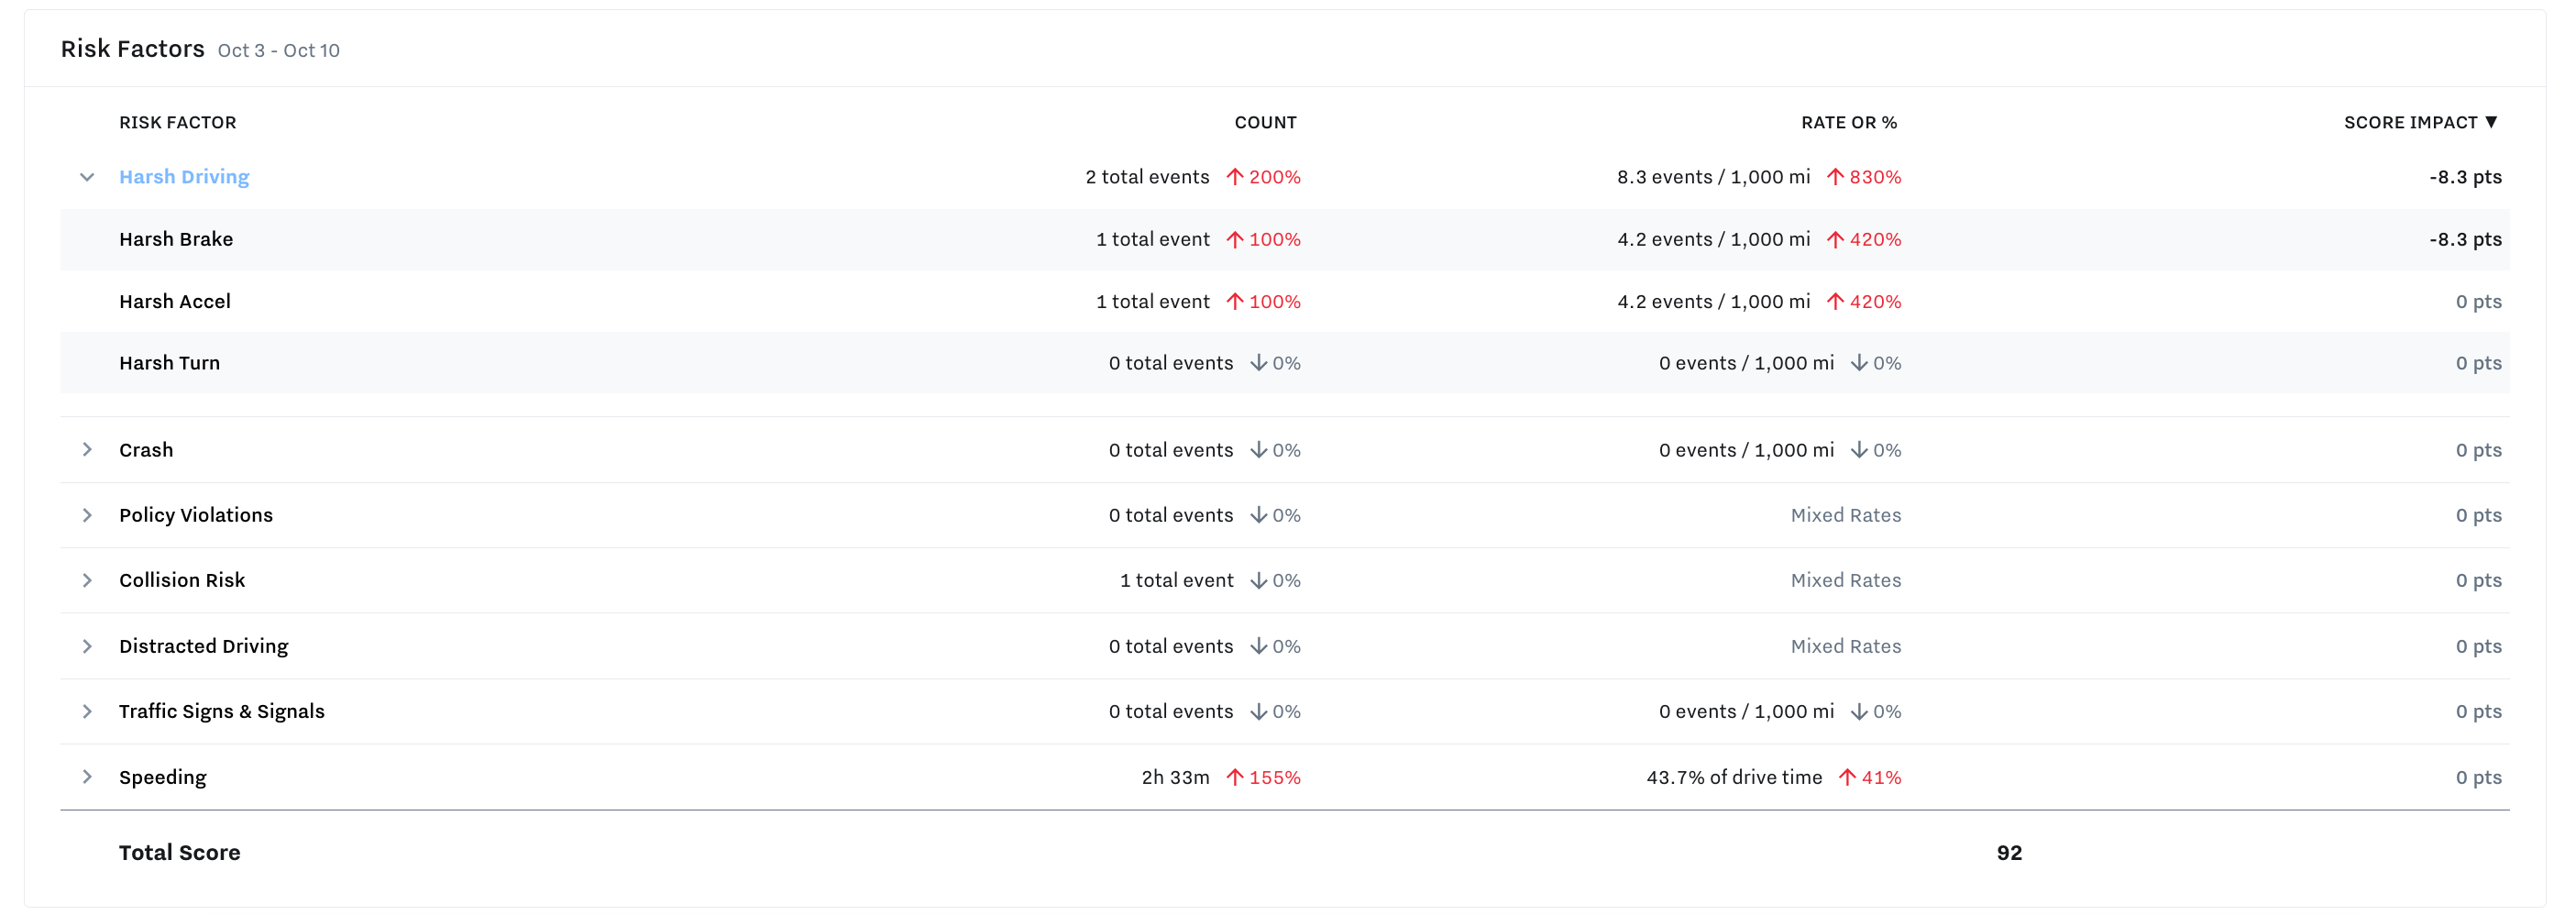Expand the Policy Violations row
Screen dimensions: 2576x915
(x=87, y=515)
